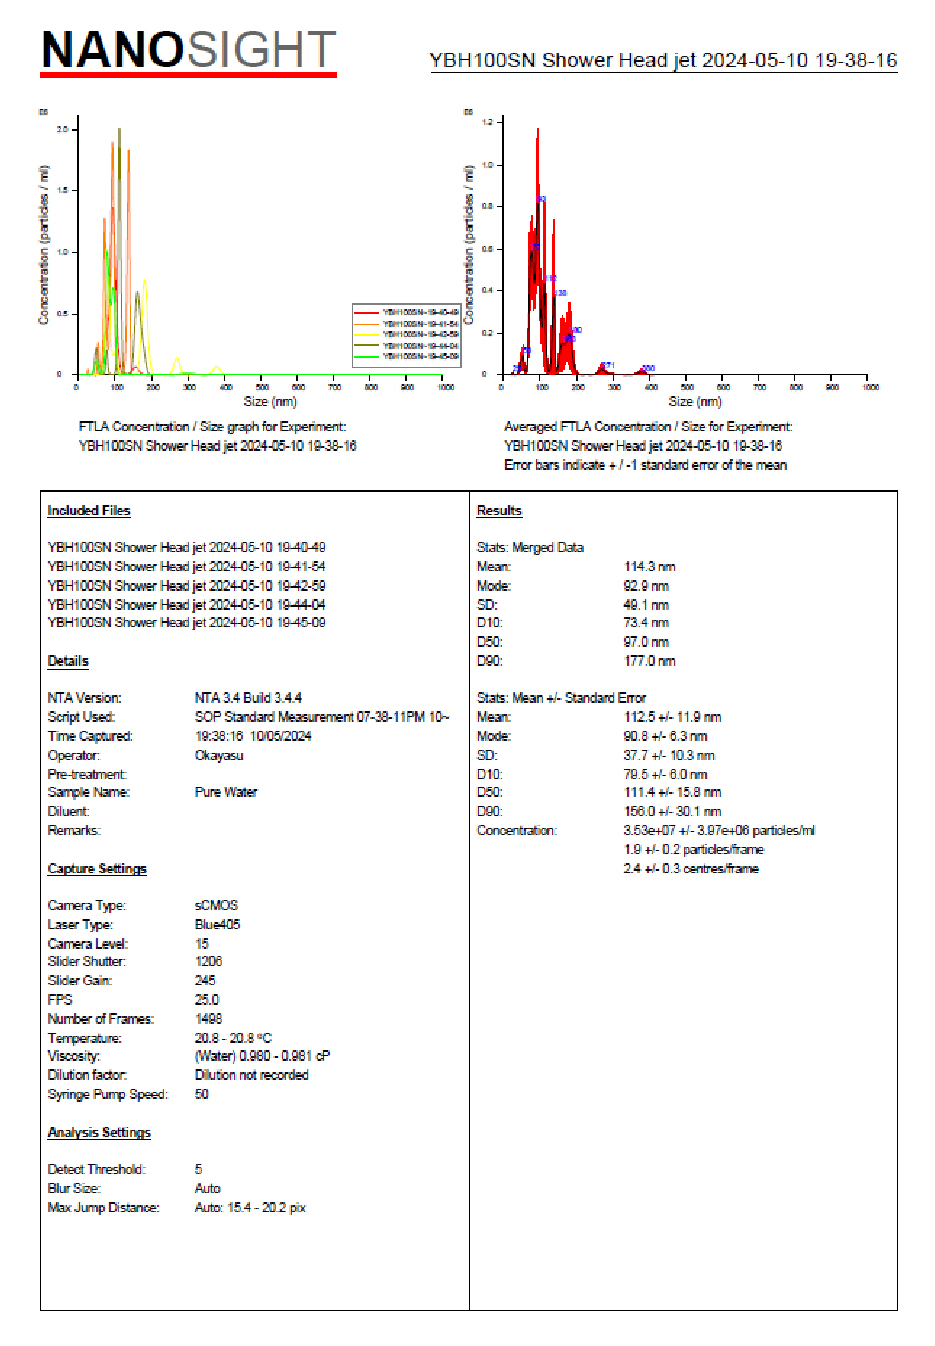This screenshot has width=935, height=1346.
Task: Click the SD value '37.7 +/- 10.3 nm'
Action: coord(669,755)
